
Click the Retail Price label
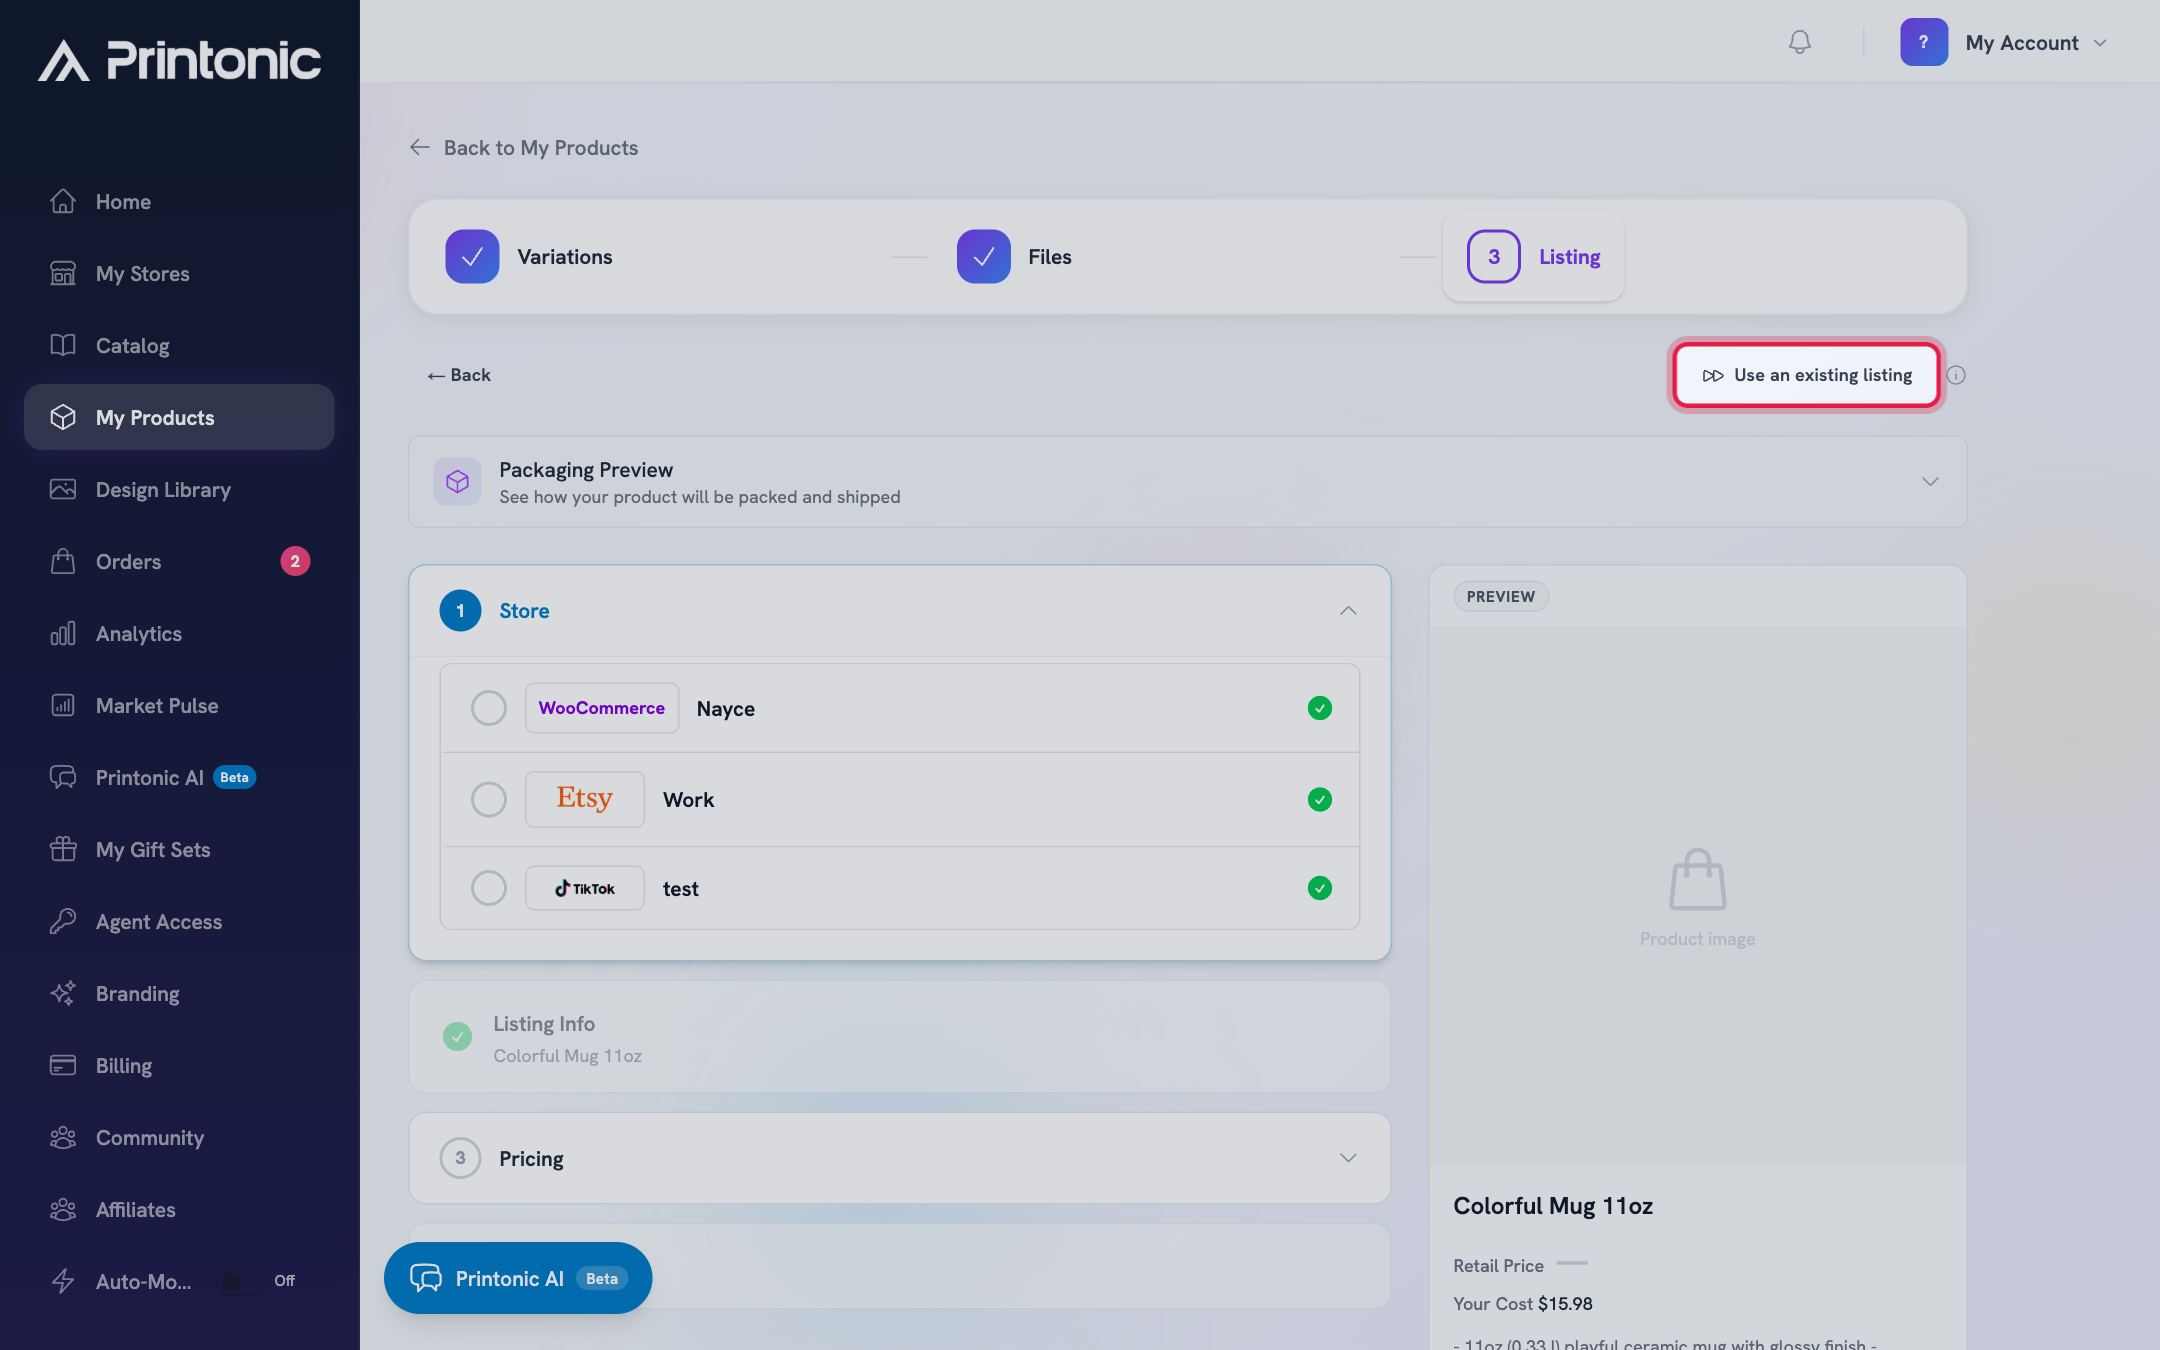pos(1498,1266)
